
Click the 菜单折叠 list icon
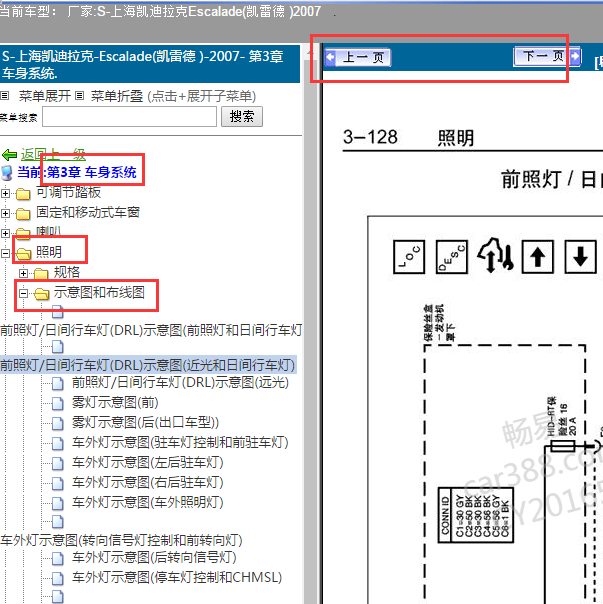click(79, 96)
